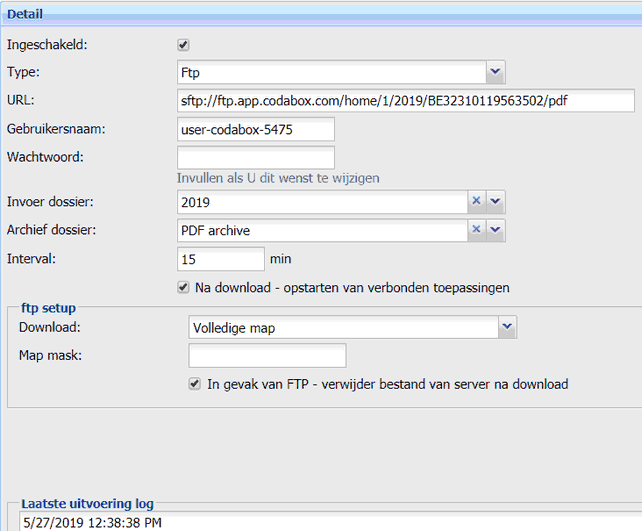642x531 pixels.
Task: Select the Download label
Action: 50,327
